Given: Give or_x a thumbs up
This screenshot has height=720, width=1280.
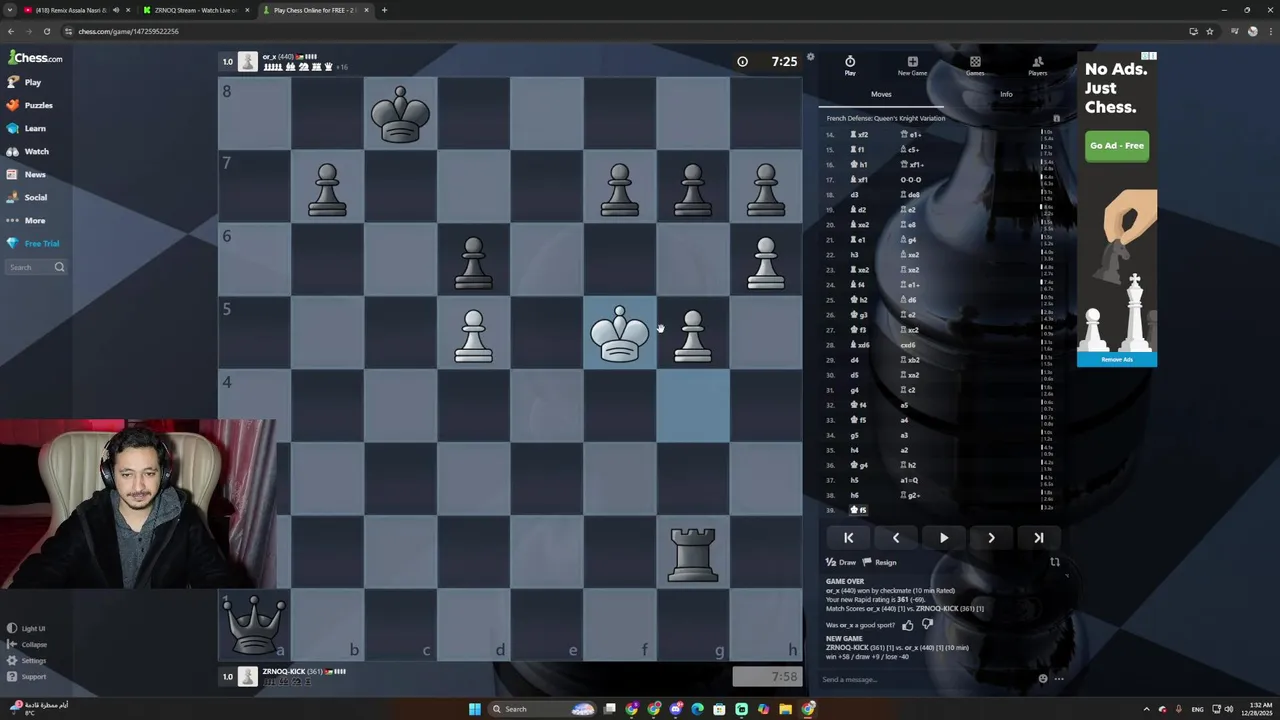Looking at the screenshot, I should pos(908,625).
